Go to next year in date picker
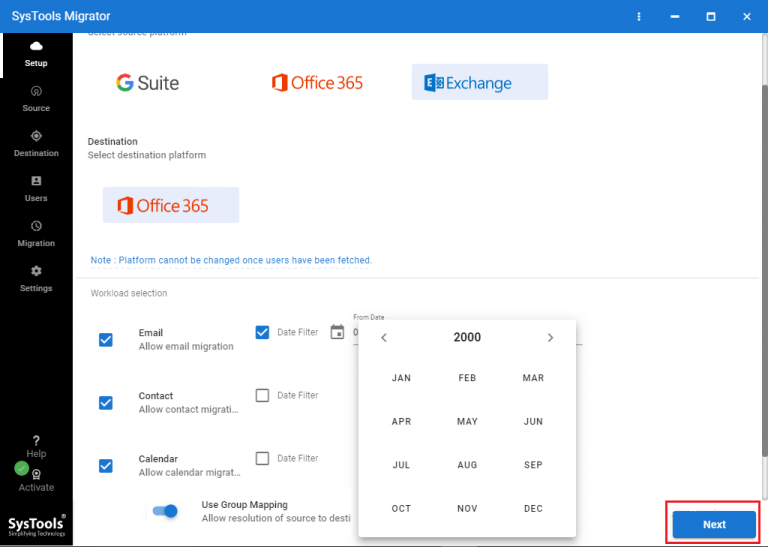This screenshot has height=547, width=768. coord(550,337)
